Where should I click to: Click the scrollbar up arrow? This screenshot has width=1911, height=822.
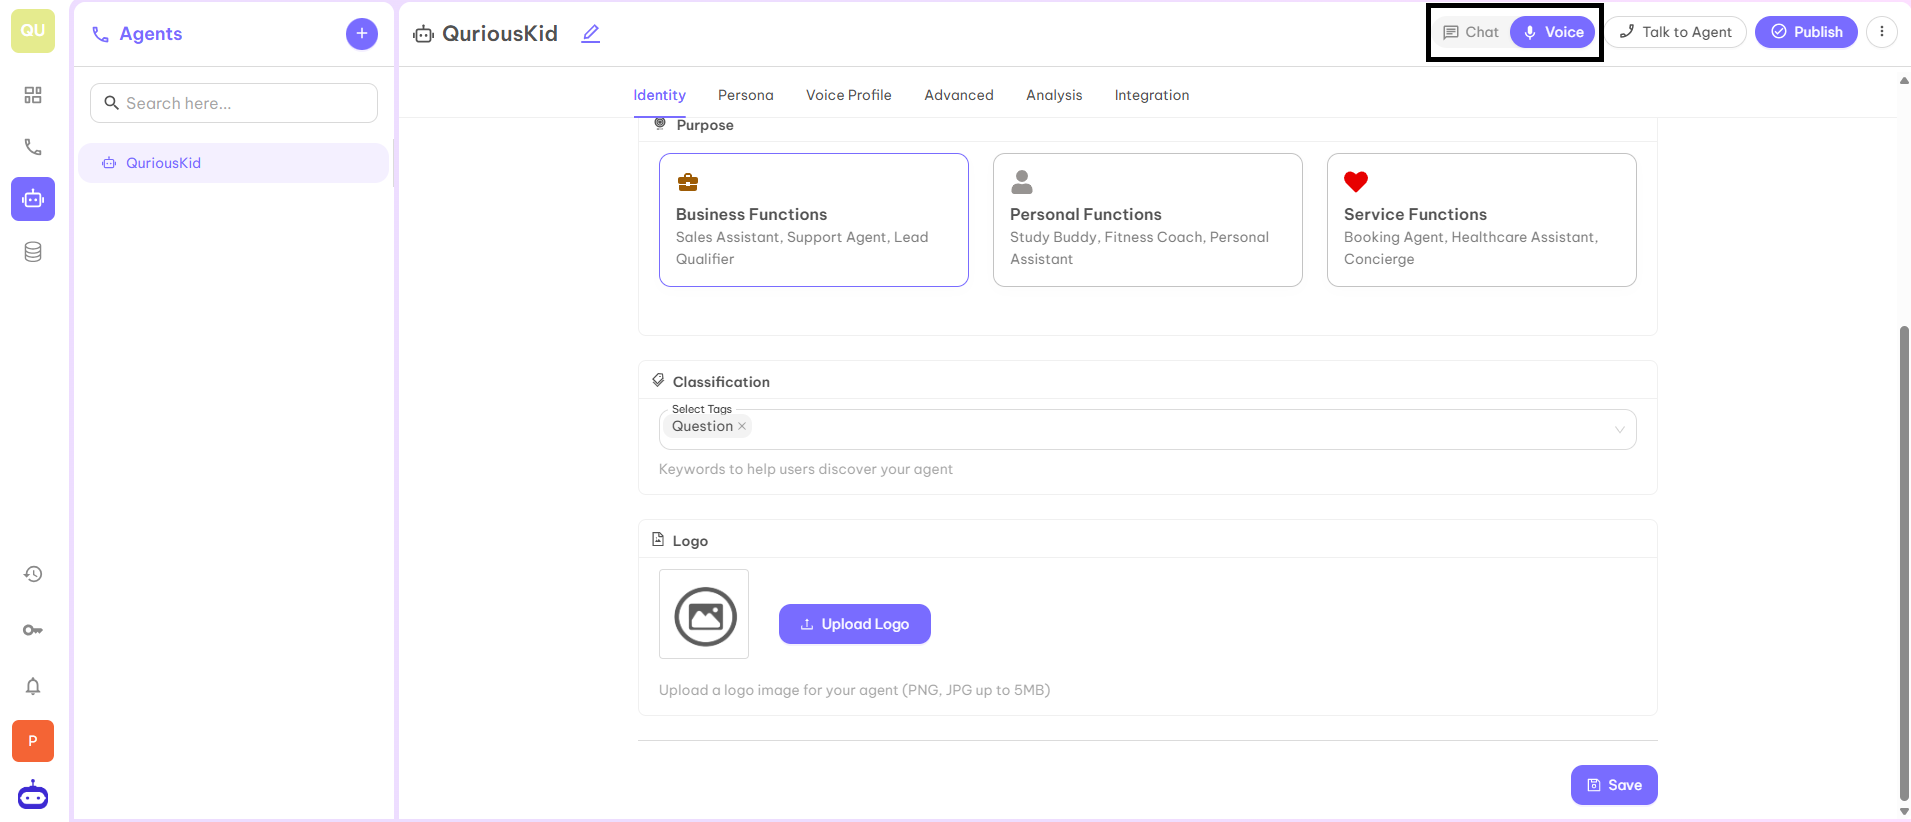[1904, 80]
